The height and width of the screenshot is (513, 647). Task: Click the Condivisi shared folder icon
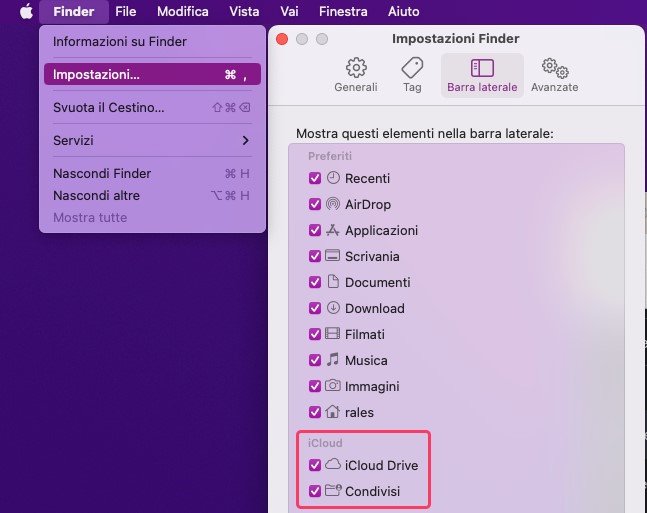point(333,490)
